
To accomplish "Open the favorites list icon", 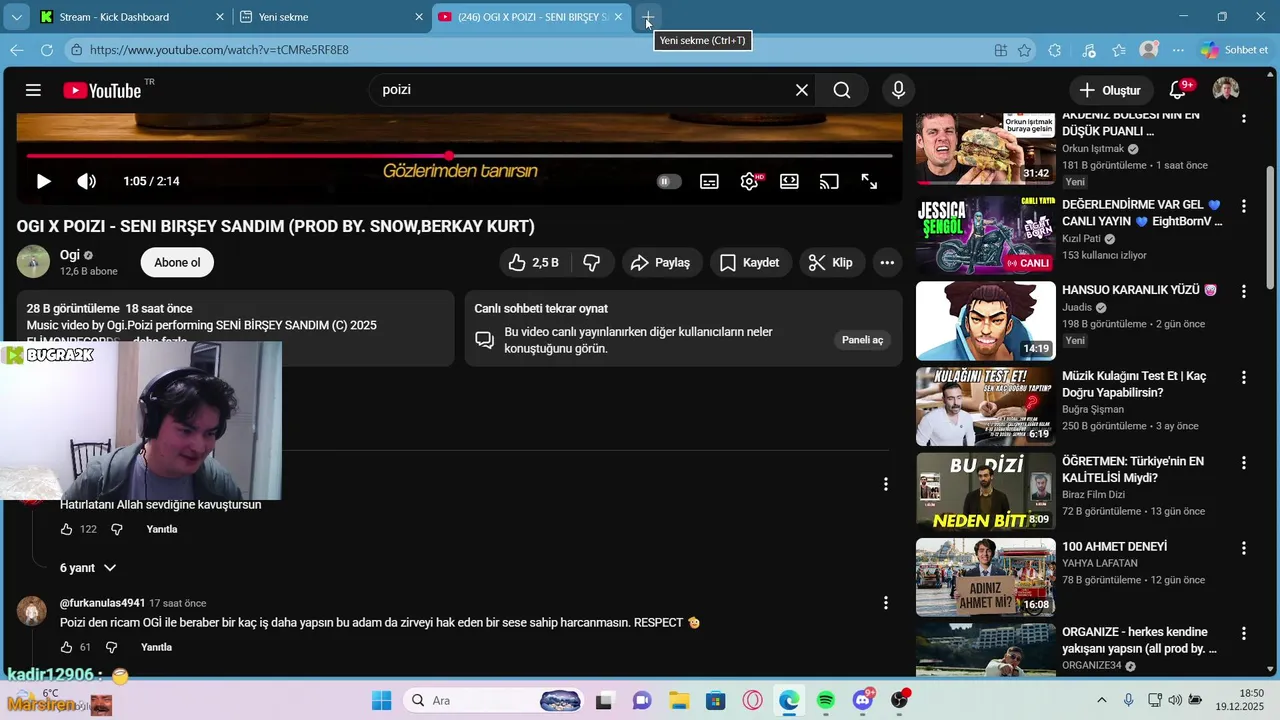I will click(x=1118, y=50).
